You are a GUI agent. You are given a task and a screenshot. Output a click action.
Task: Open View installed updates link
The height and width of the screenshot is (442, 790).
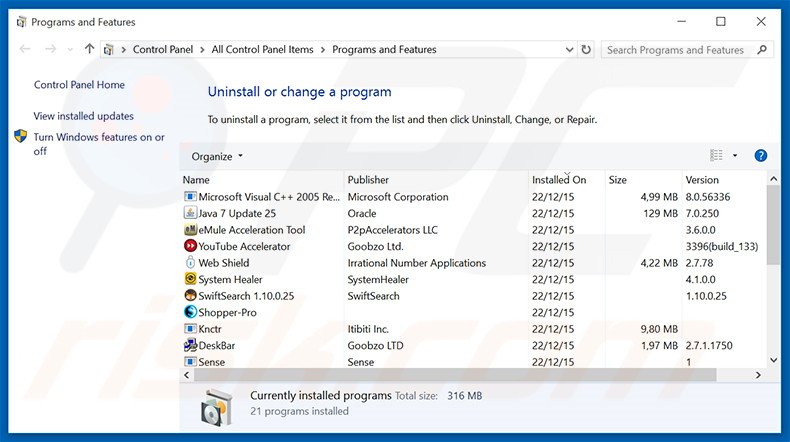point(83,116)
